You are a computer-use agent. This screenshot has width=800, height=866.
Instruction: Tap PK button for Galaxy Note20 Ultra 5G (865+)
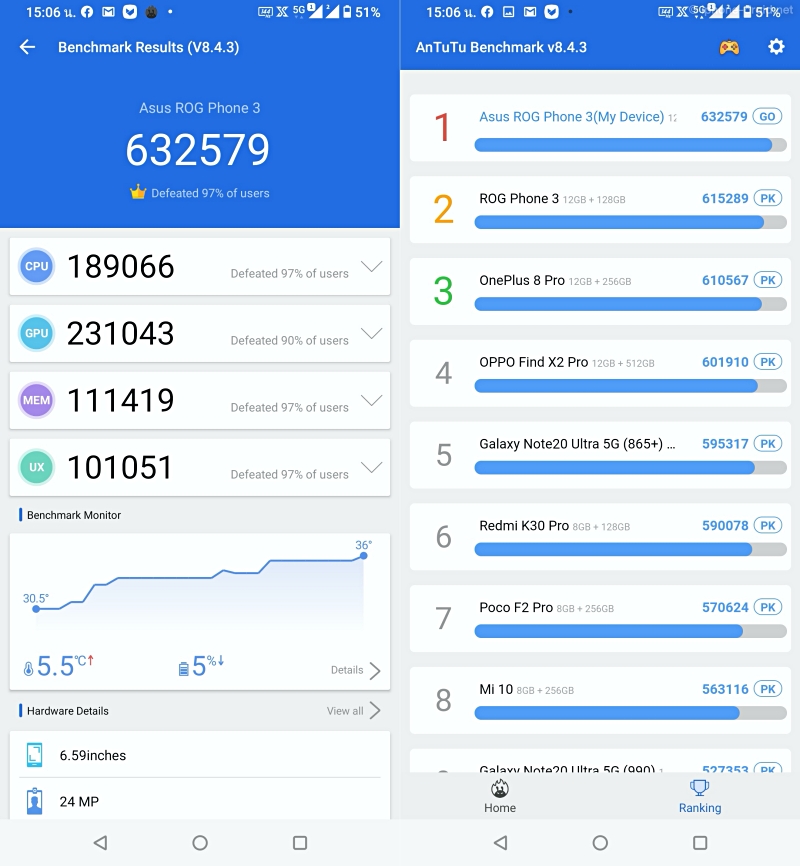click(x=768, y=443)
